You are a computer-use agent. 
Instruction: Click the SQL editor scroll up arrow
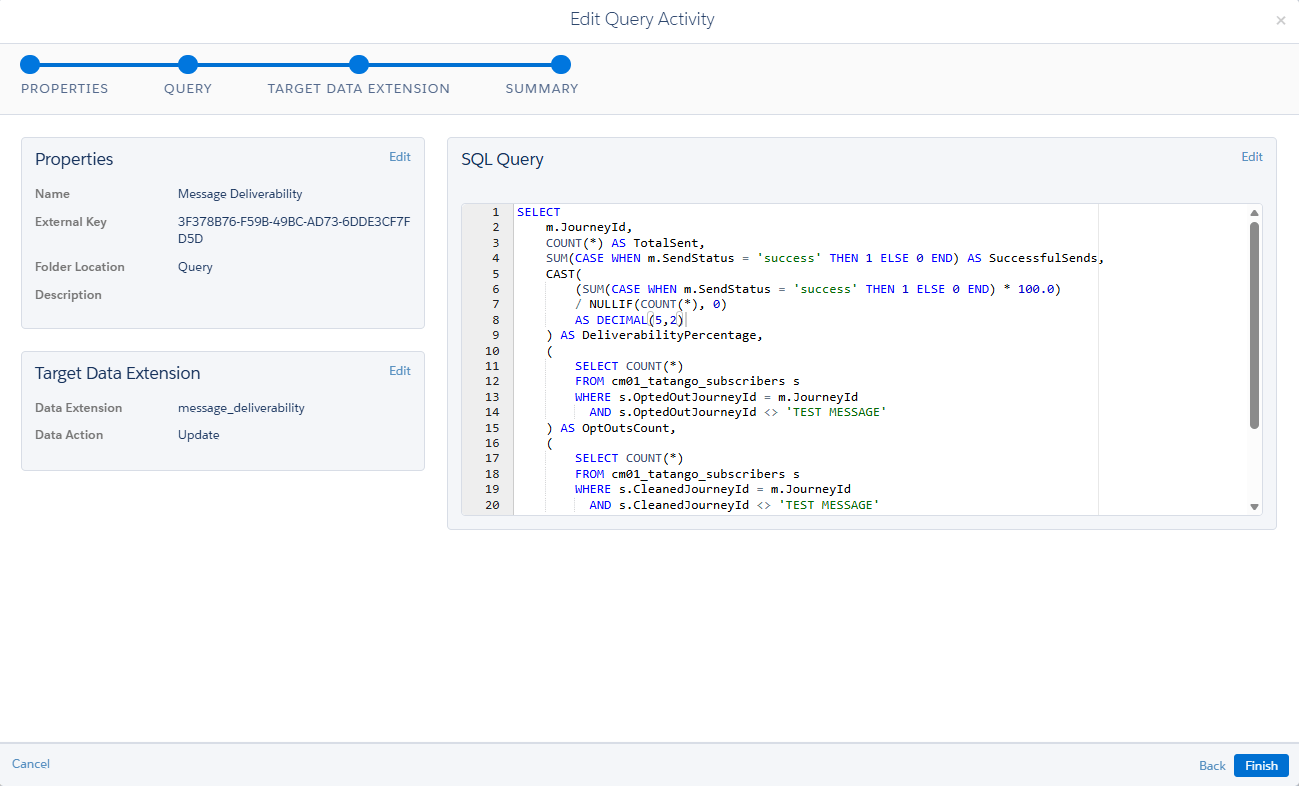(1254, 212)
